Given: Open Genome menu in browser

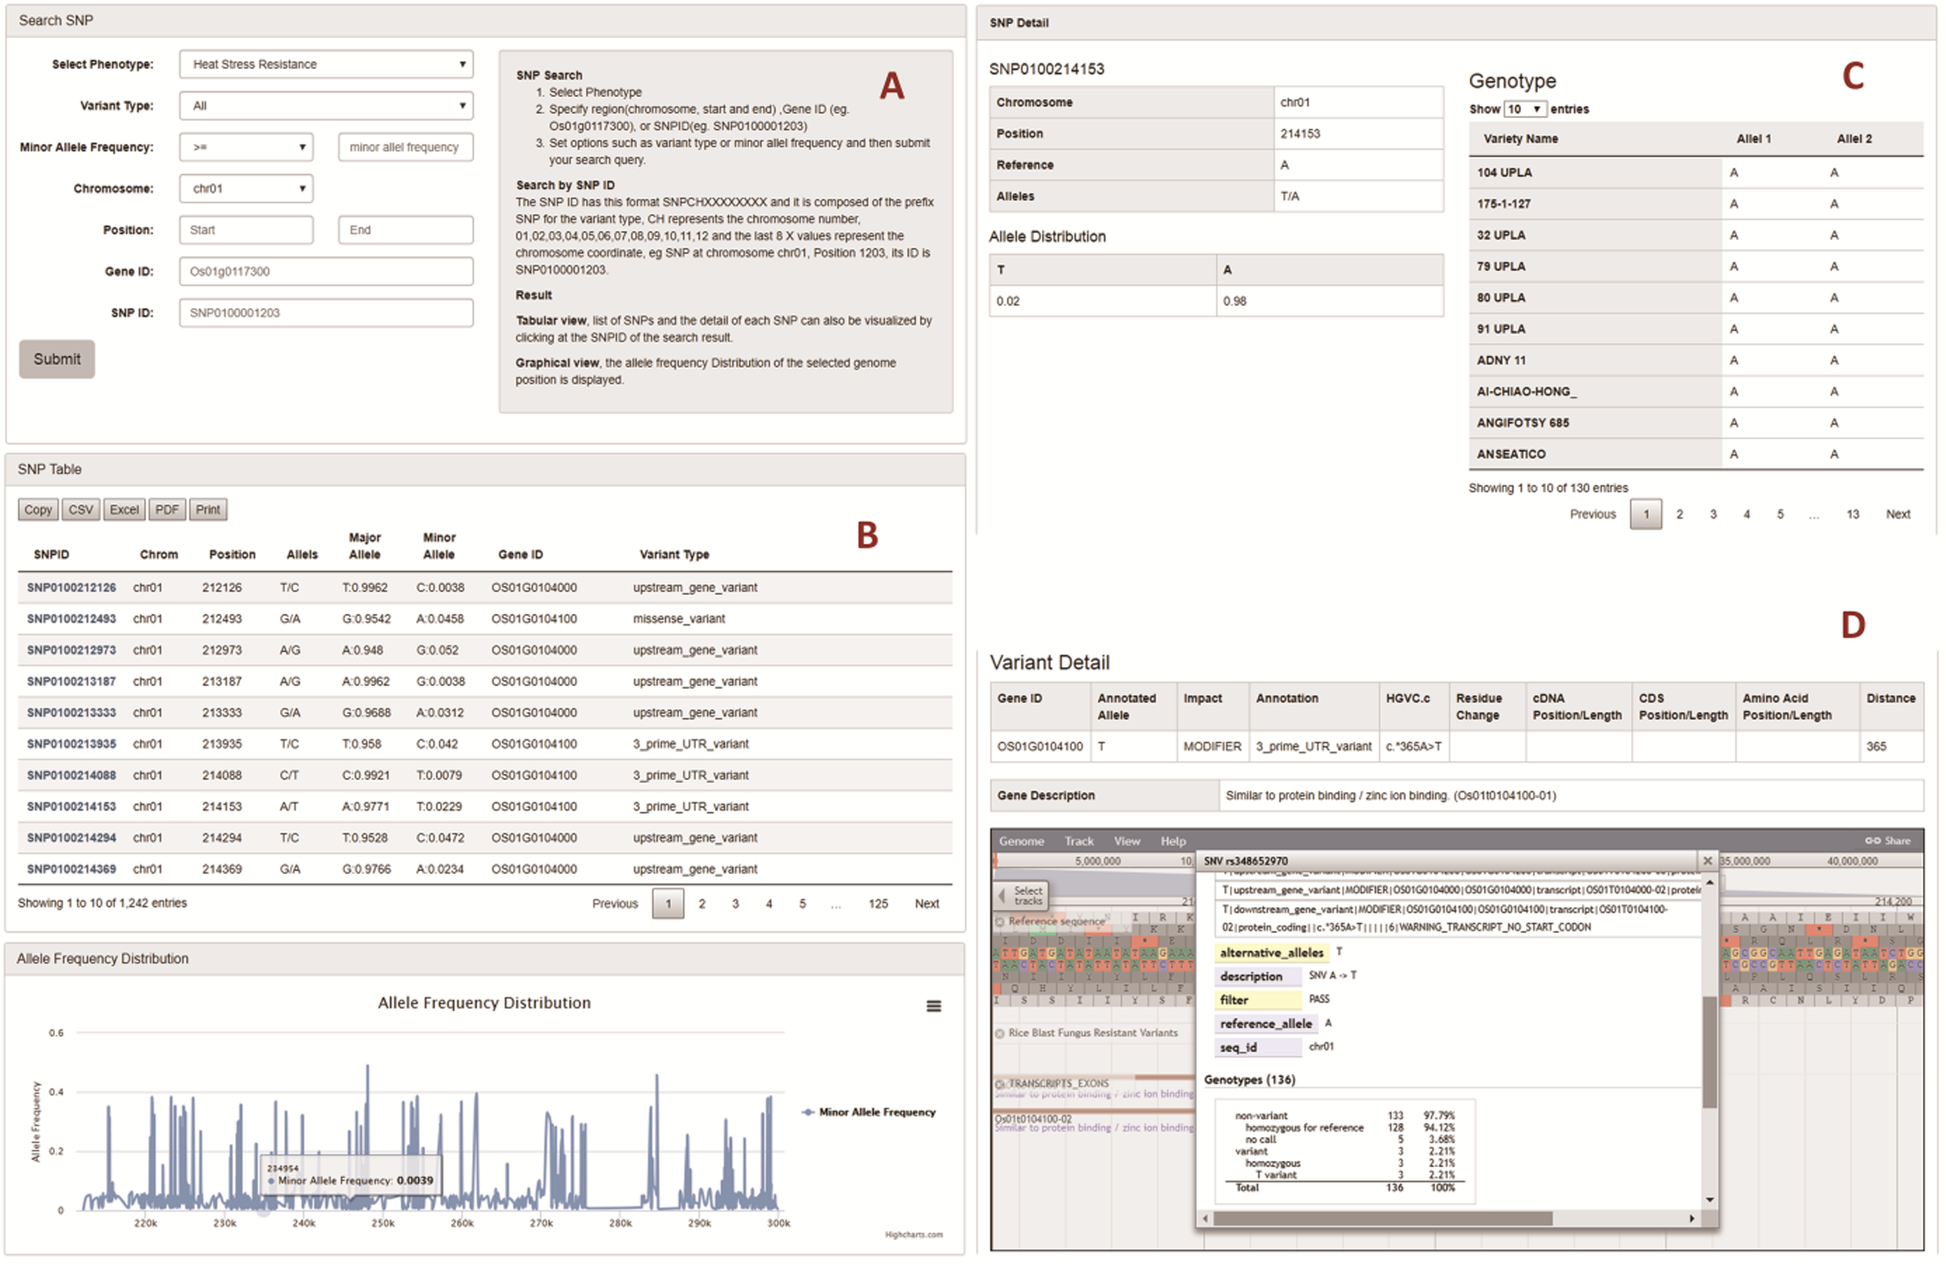Looking at the screenshot, I should [x=1021, y=841].
